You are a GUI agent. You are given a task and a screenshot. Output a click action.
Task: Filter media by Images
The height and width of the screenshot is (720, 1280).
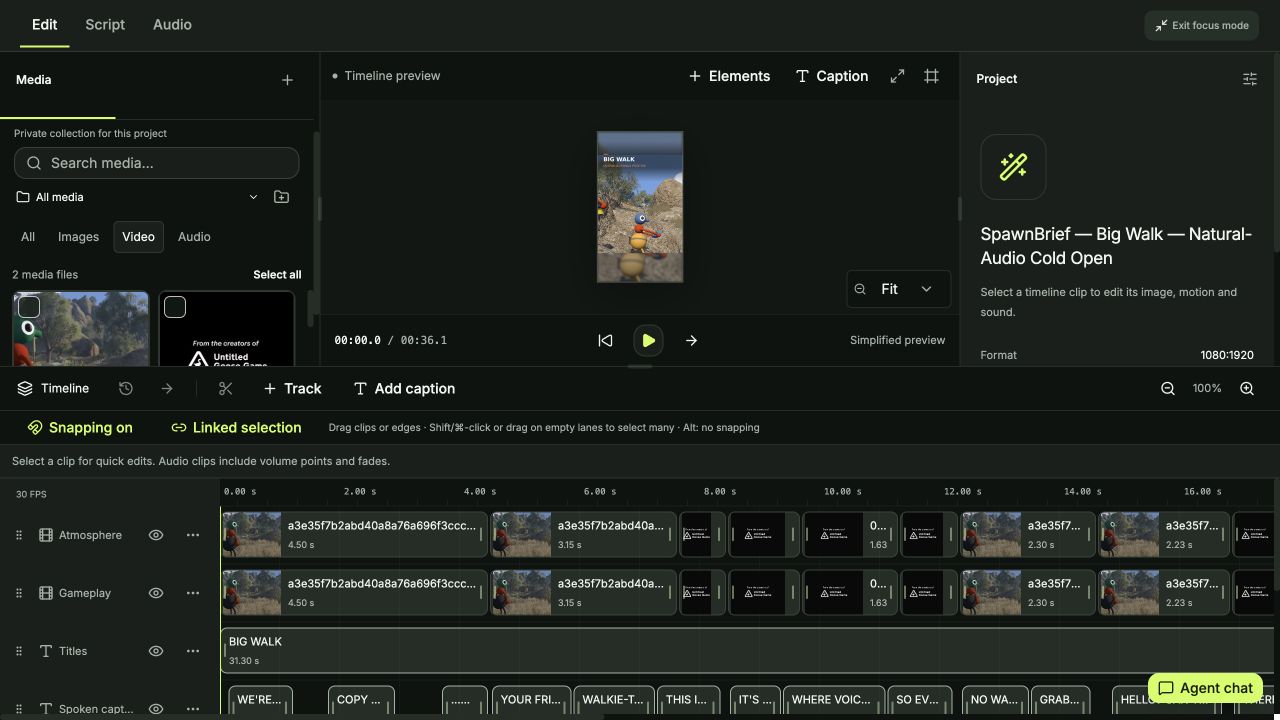coord(78,237)
